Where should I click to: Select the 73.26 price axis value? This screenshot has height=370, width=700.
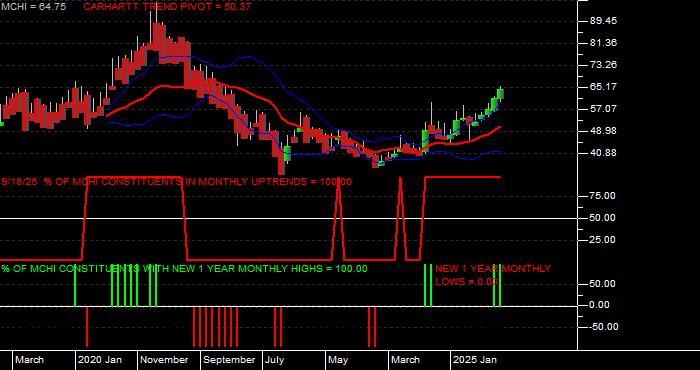coord(603,65)
